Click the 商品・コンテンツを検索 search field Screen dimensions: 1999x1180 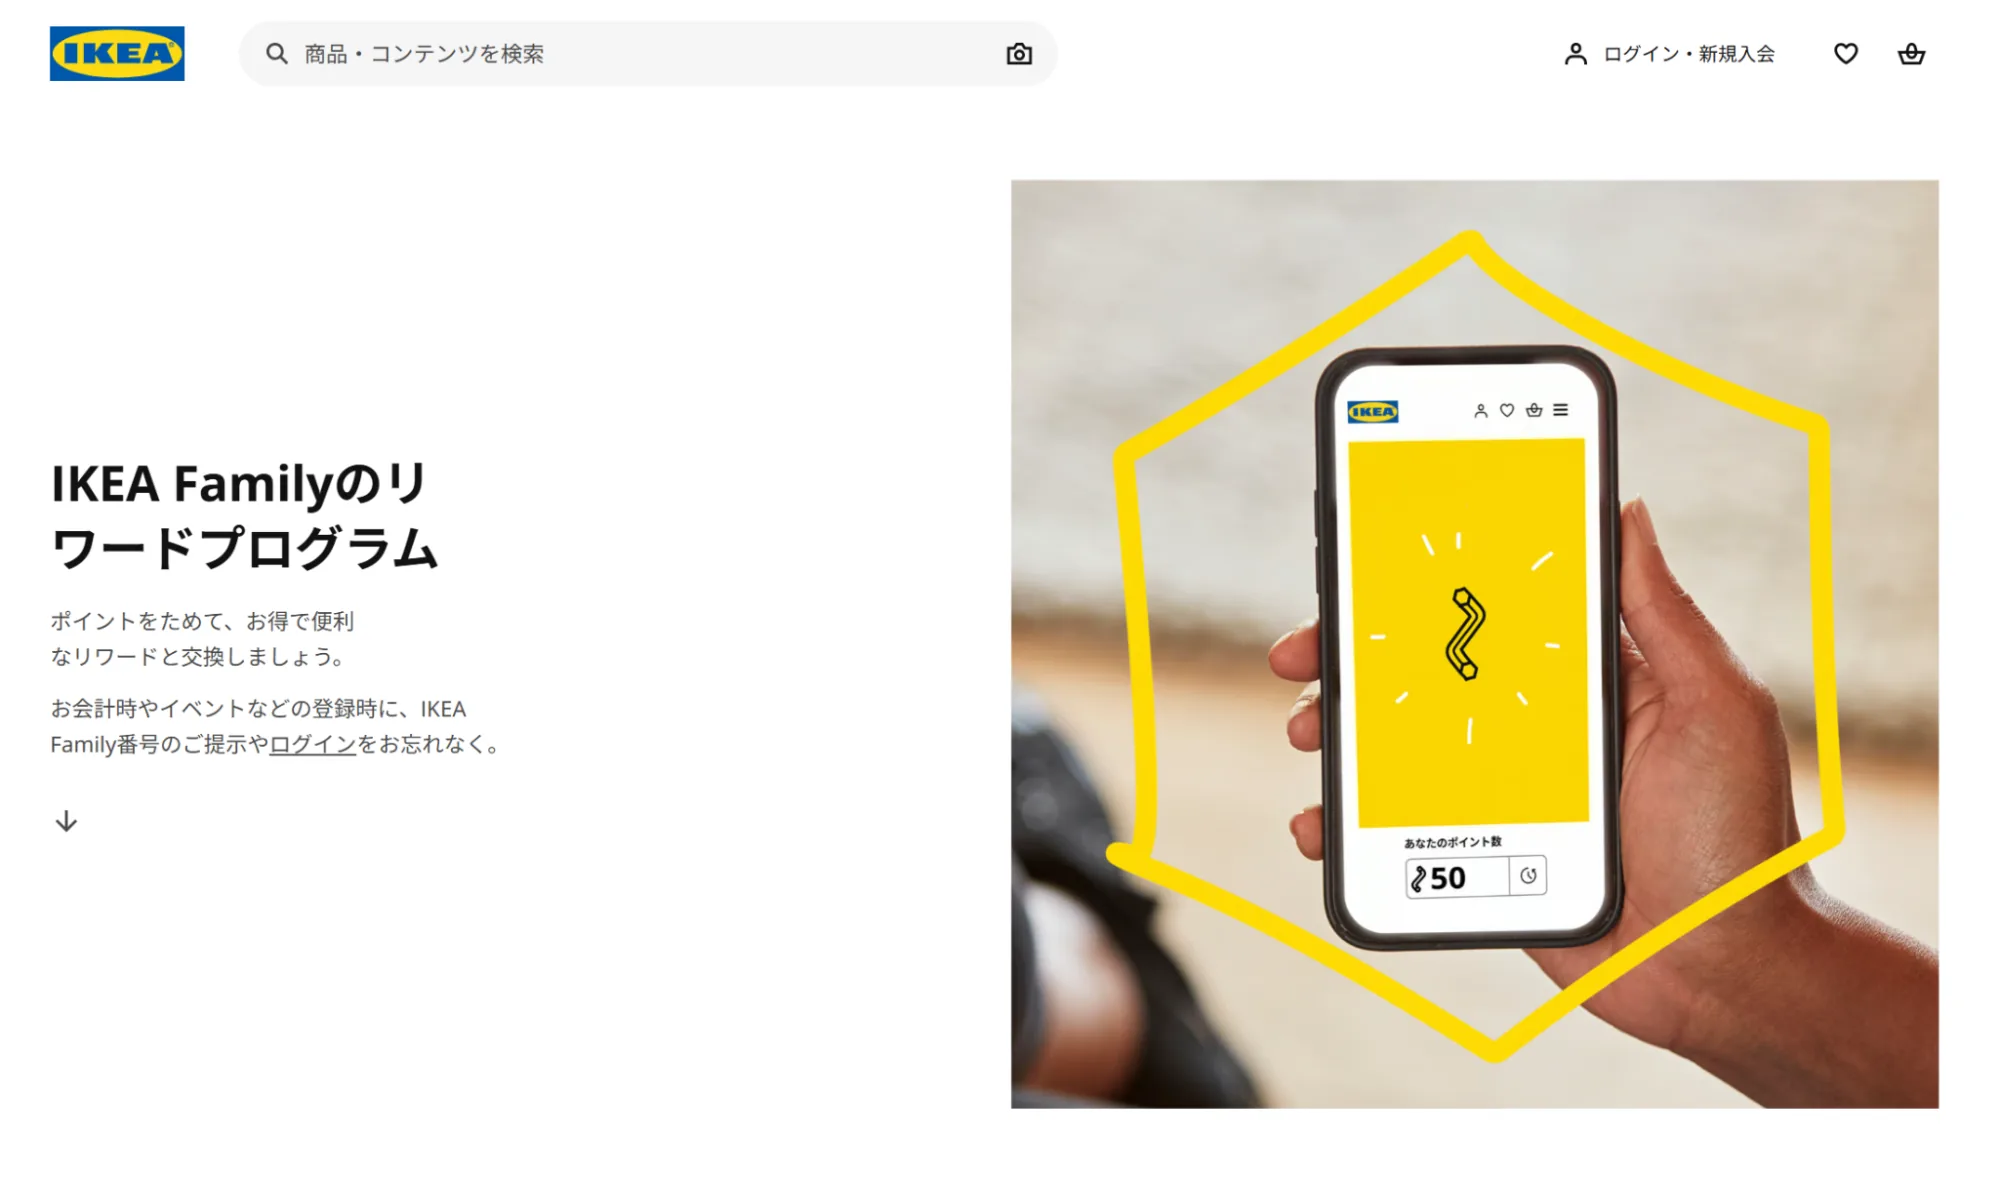click(x=648, y=54)
